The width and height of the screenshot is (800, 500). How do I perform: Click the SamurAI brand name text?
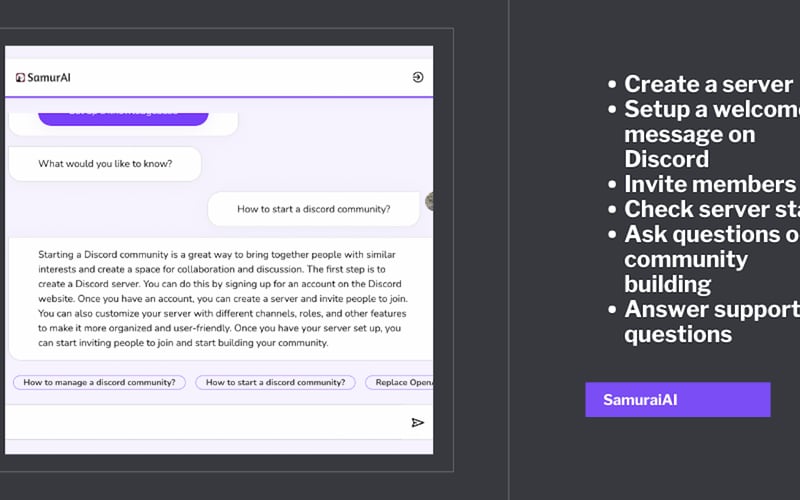49,78
